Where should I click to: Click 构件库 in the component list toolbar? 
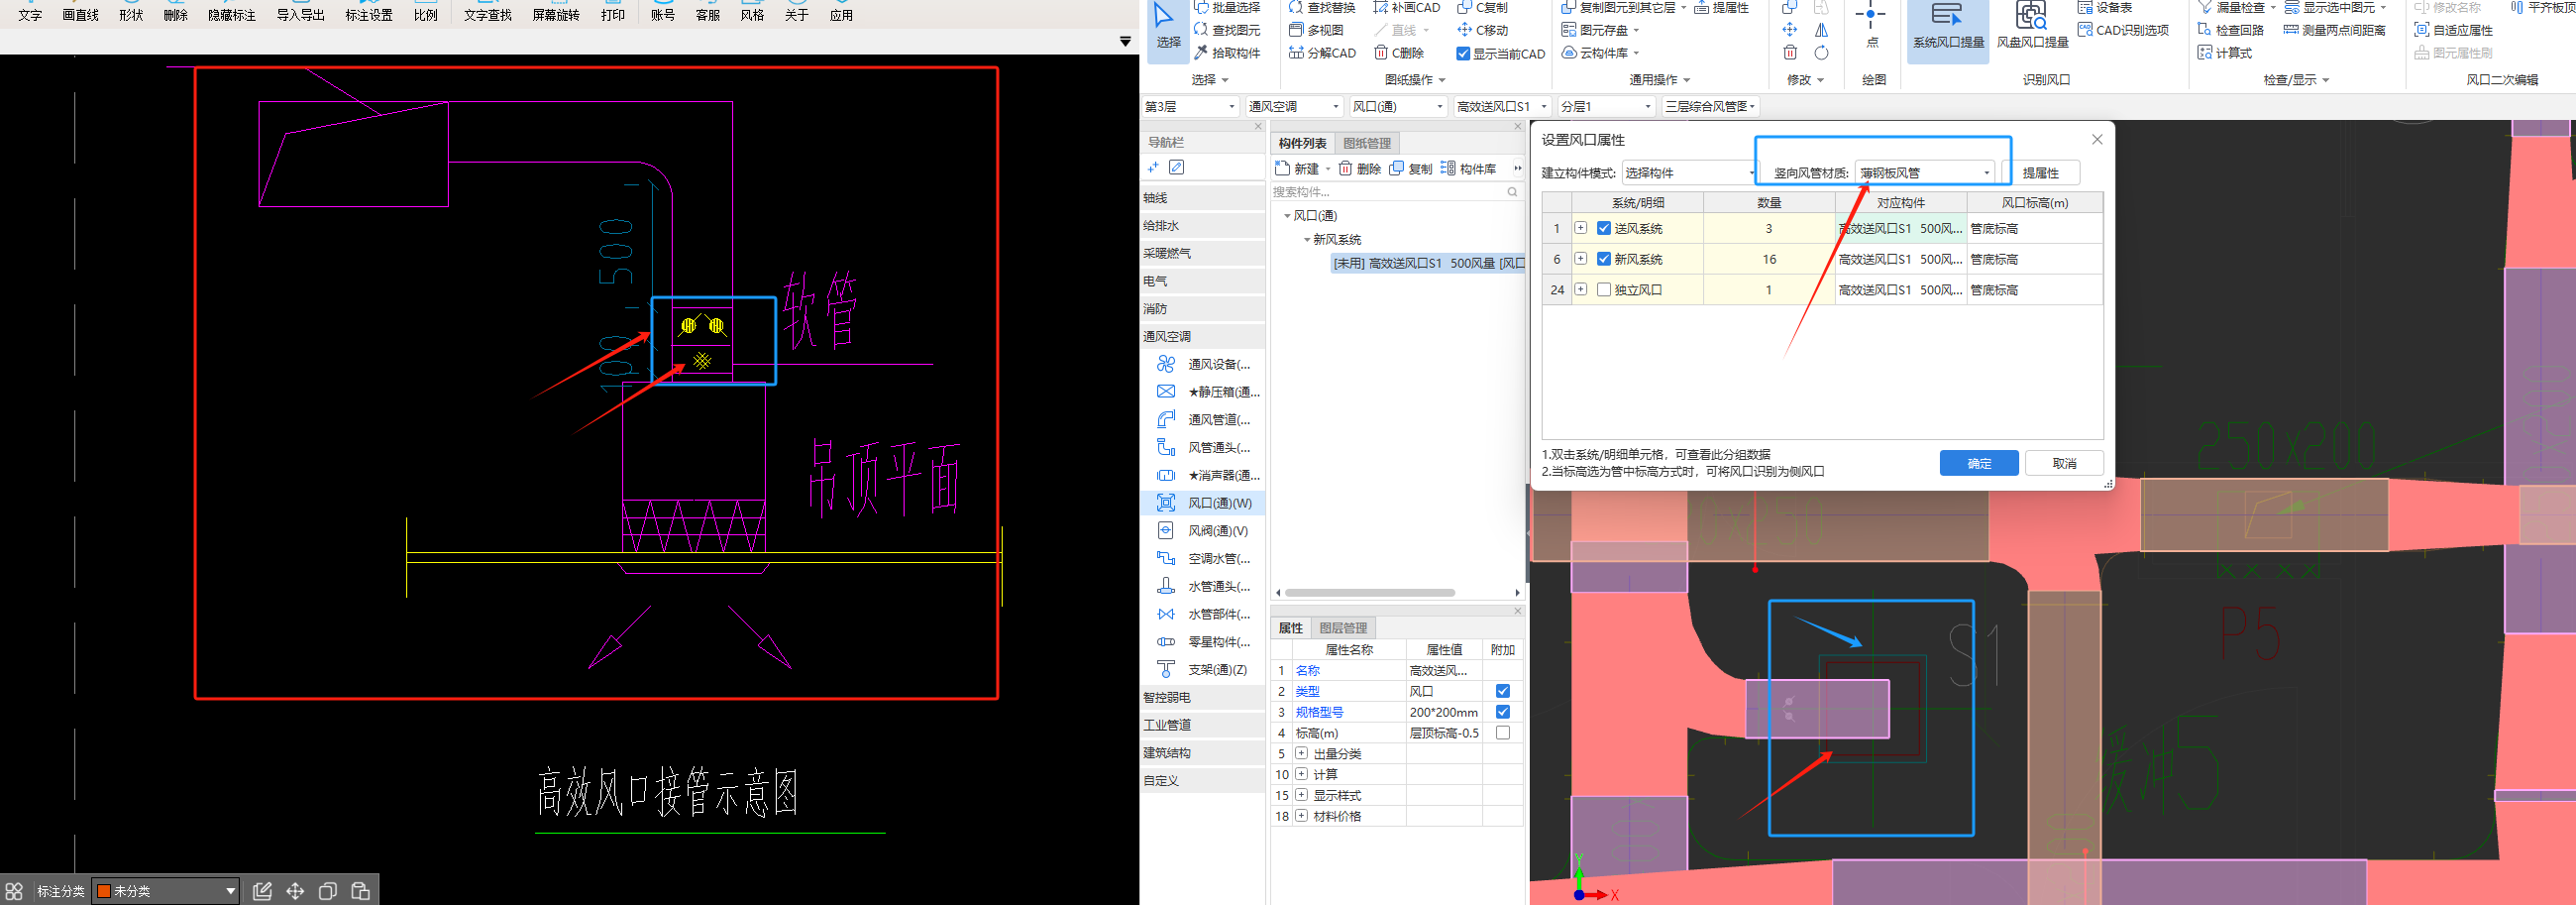[1468, 169]
